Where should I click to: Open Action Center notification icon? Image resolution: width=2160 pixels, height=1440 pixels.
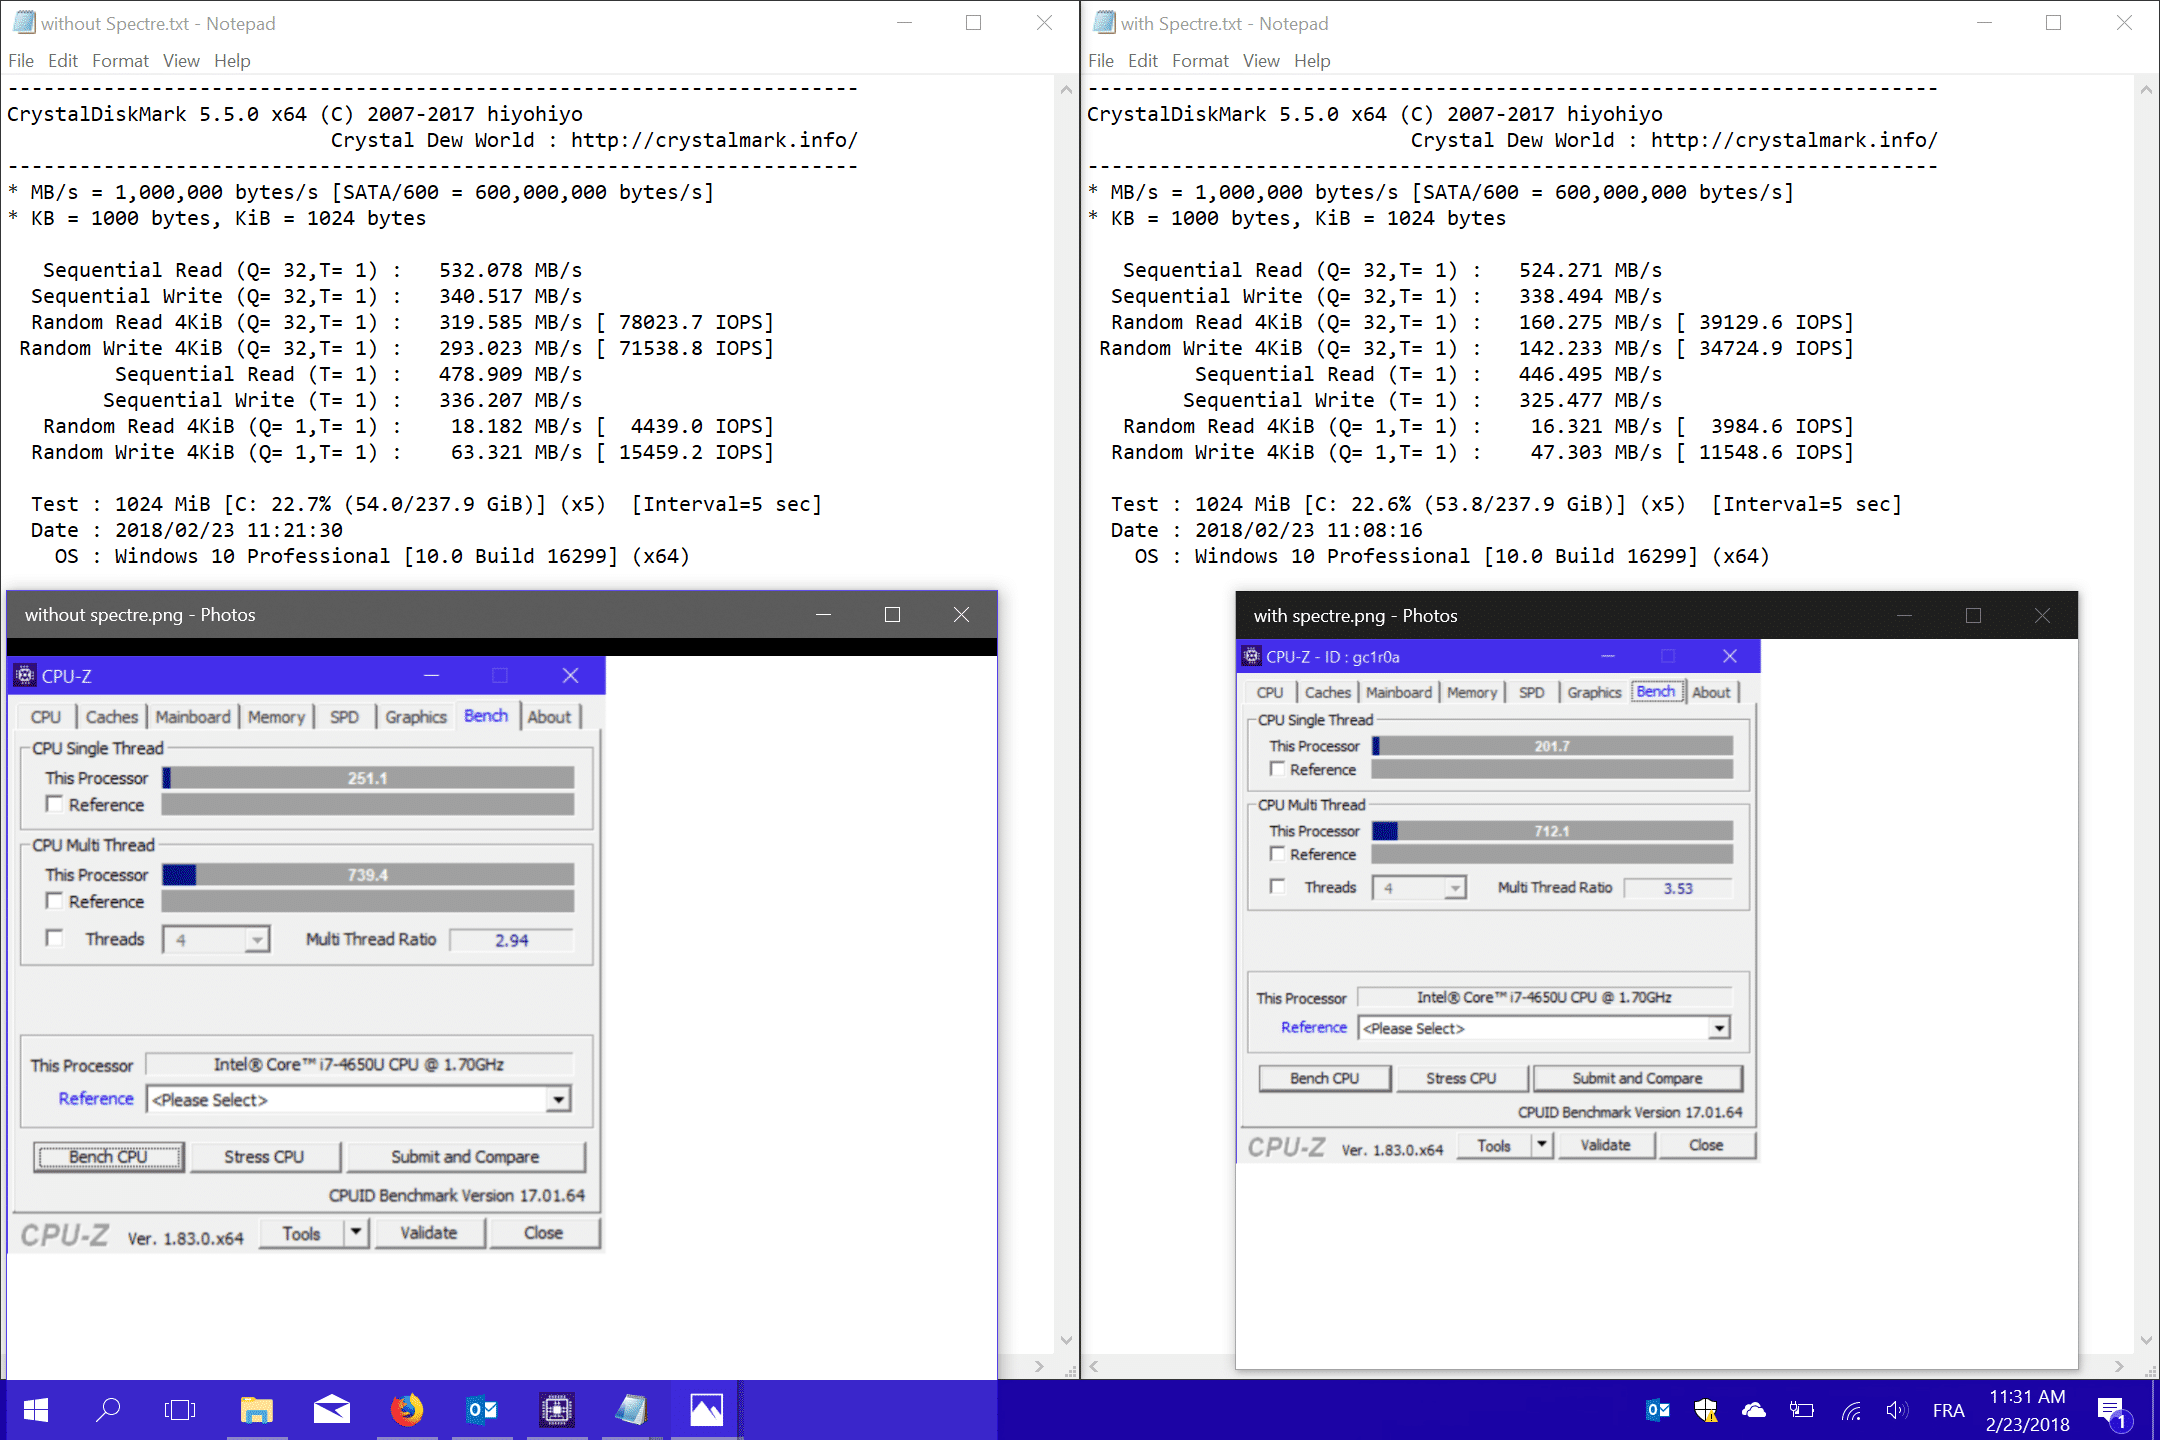pyautogui.click(x=2113, y=1412)
